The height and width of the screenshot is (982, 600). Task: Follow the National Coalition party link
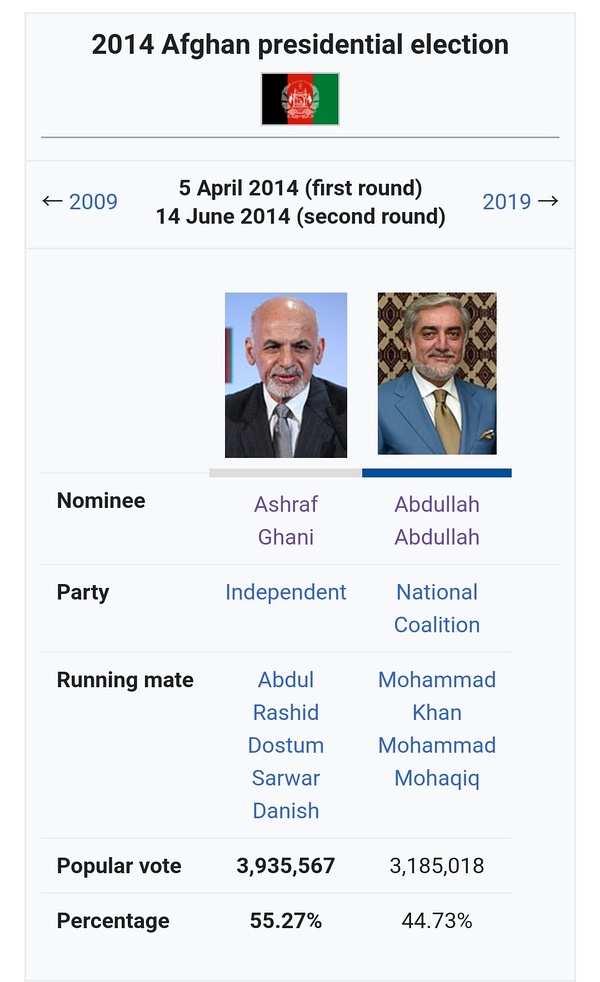(x=437, y=608)
